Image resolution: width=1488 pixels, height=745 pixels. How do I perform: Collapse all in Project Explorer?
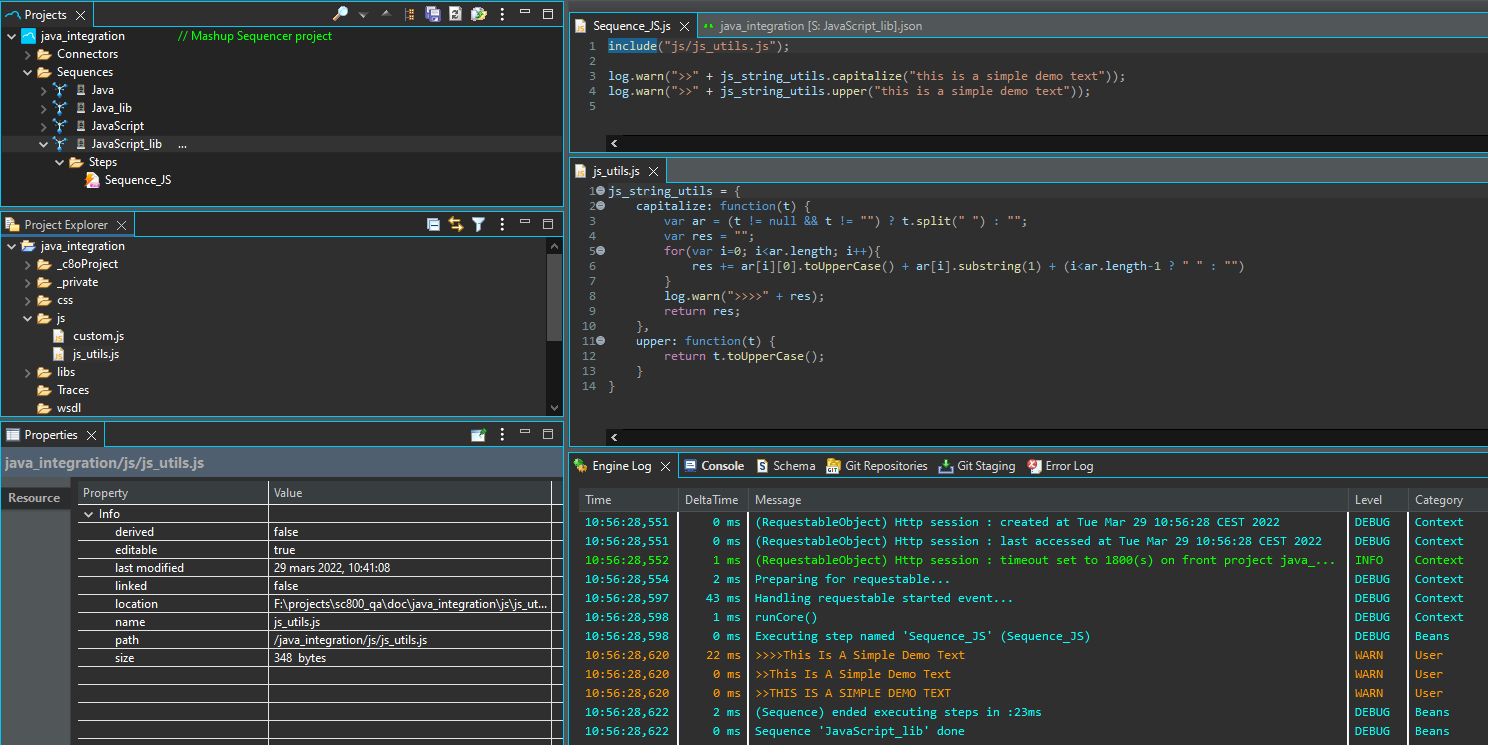pos(433,225)
